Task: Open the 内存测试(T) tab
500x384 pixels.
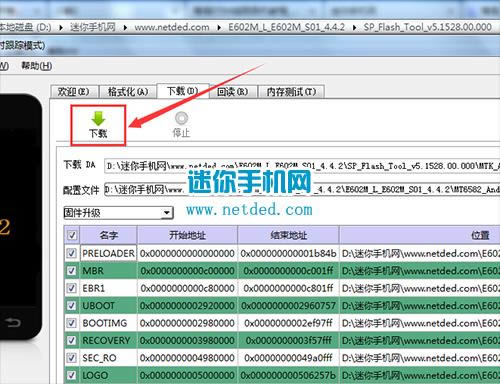Action: click(291, 91)
